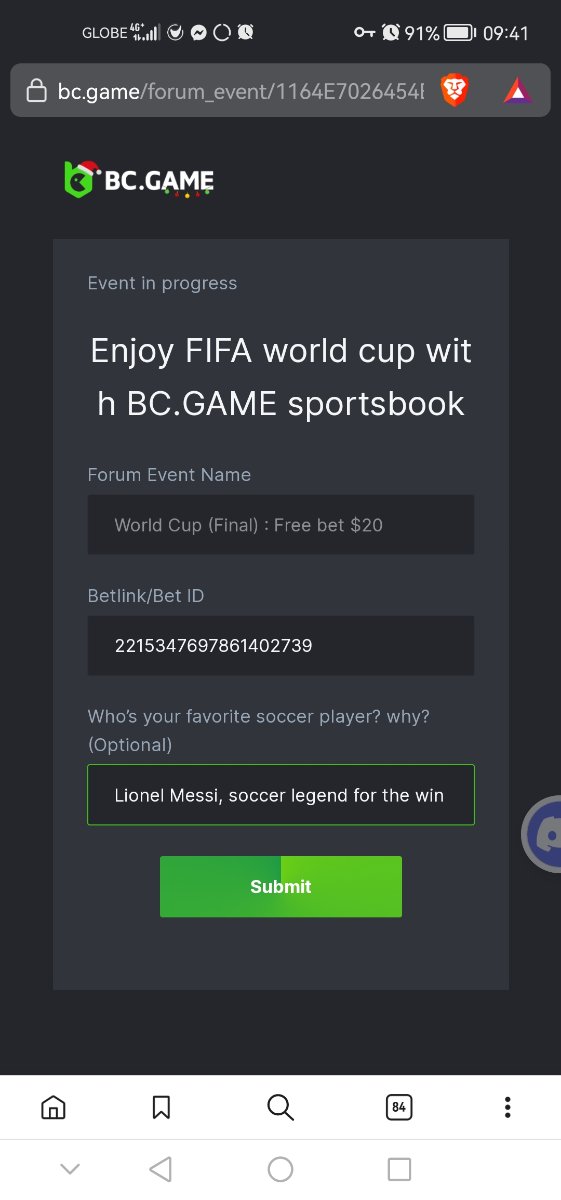Open Android recent apps square button
The height and width of the screenshot is (1200, 561).
[x=399, y=1169]
